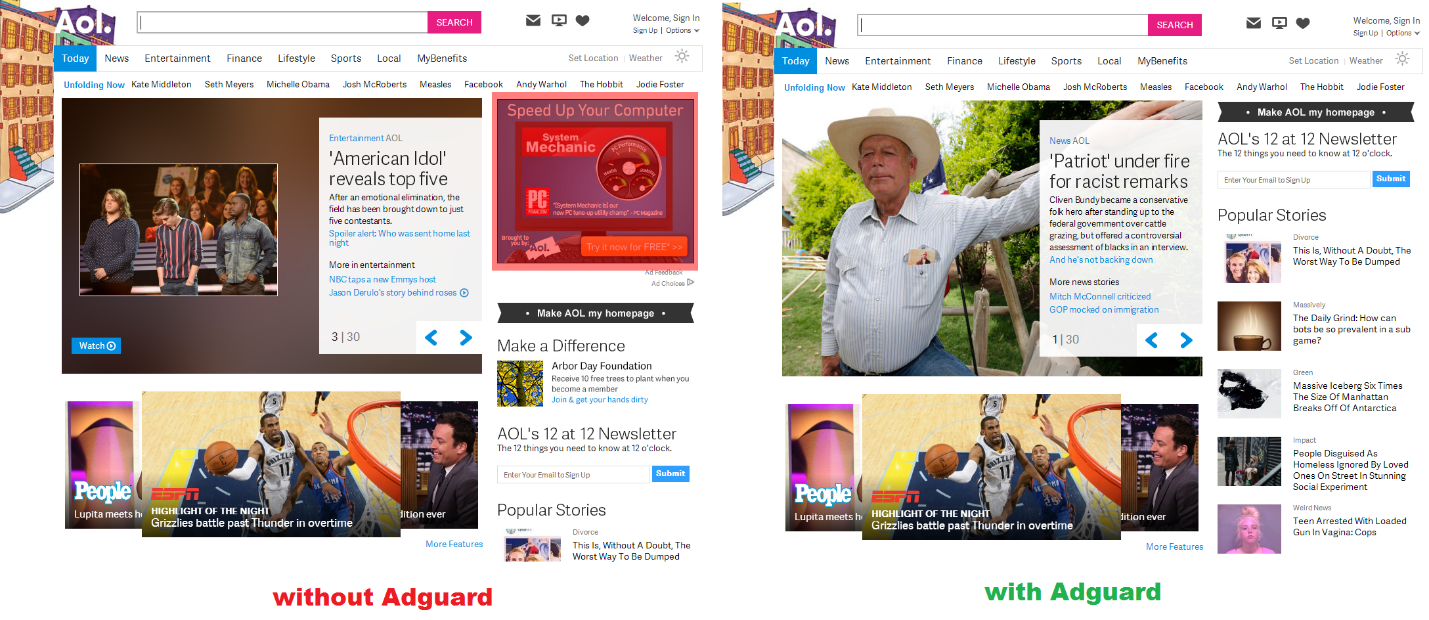Open the MyBenefits menu on the left page
This screenshot has height=620, width=1429.
click(442, 58)
